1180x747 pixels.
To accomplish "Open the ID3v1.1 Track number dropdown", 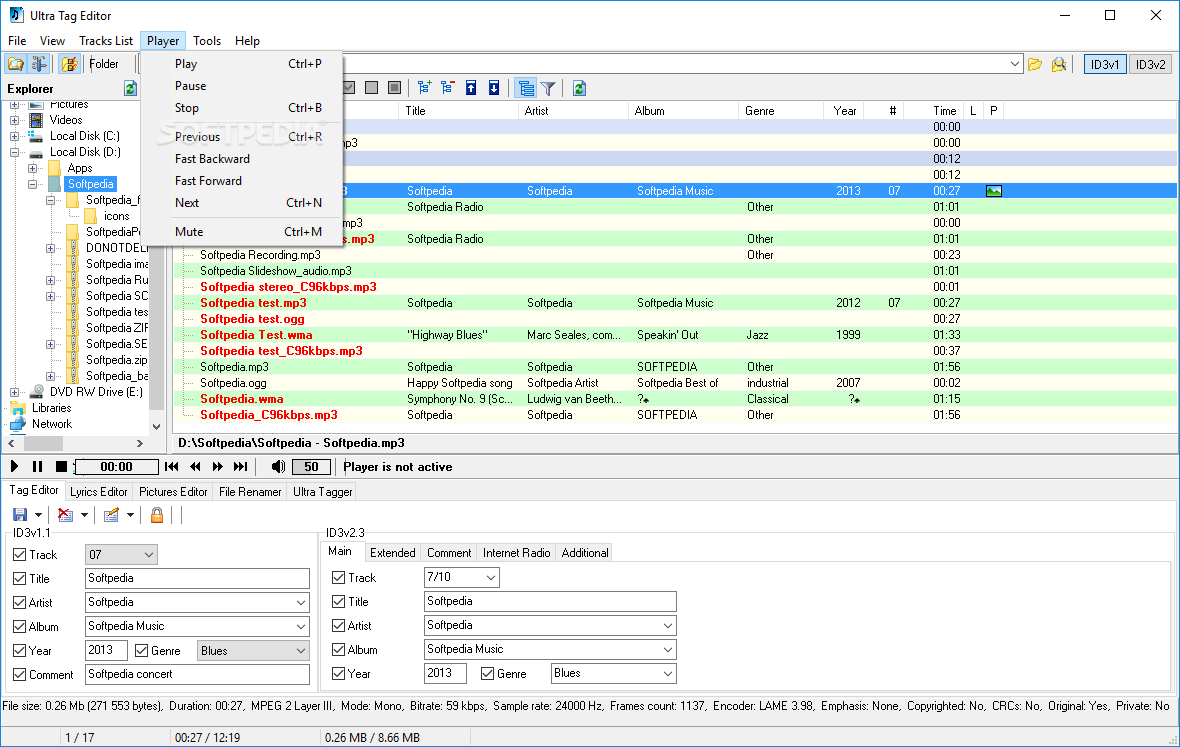I will pyautogui.click(x=148, y=554).
